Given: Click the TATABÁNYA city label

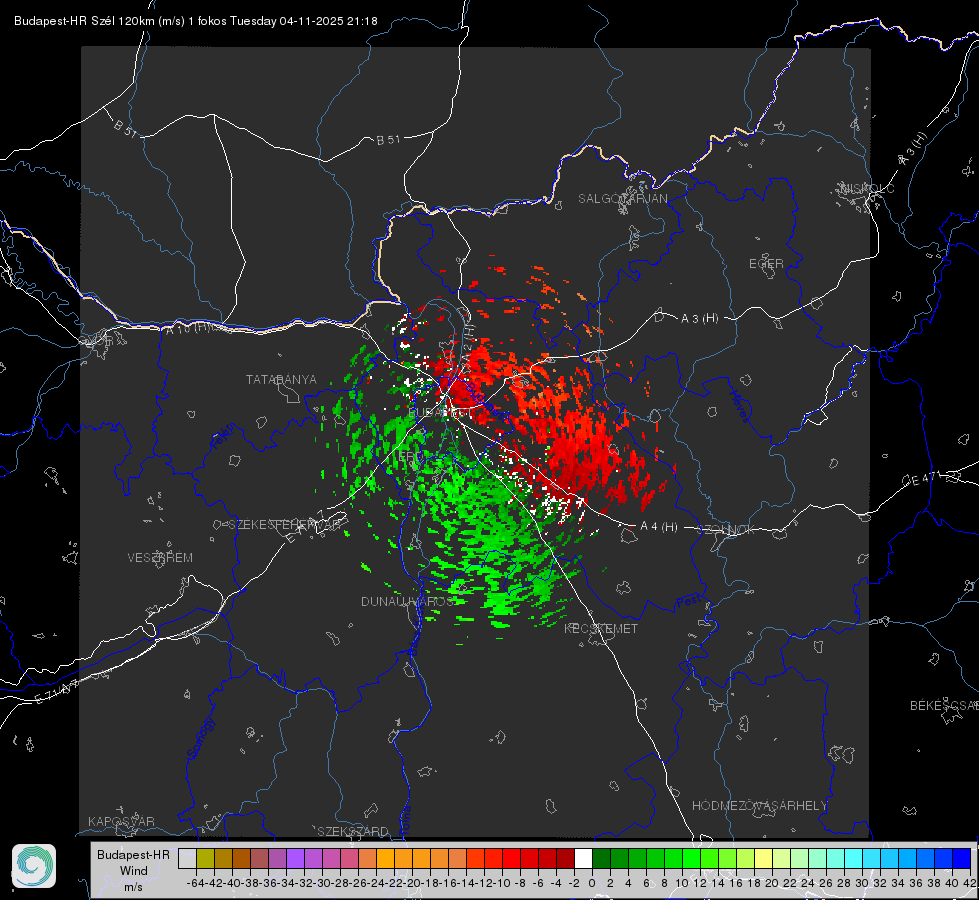Looking at the screenshot, I should 281,379.
